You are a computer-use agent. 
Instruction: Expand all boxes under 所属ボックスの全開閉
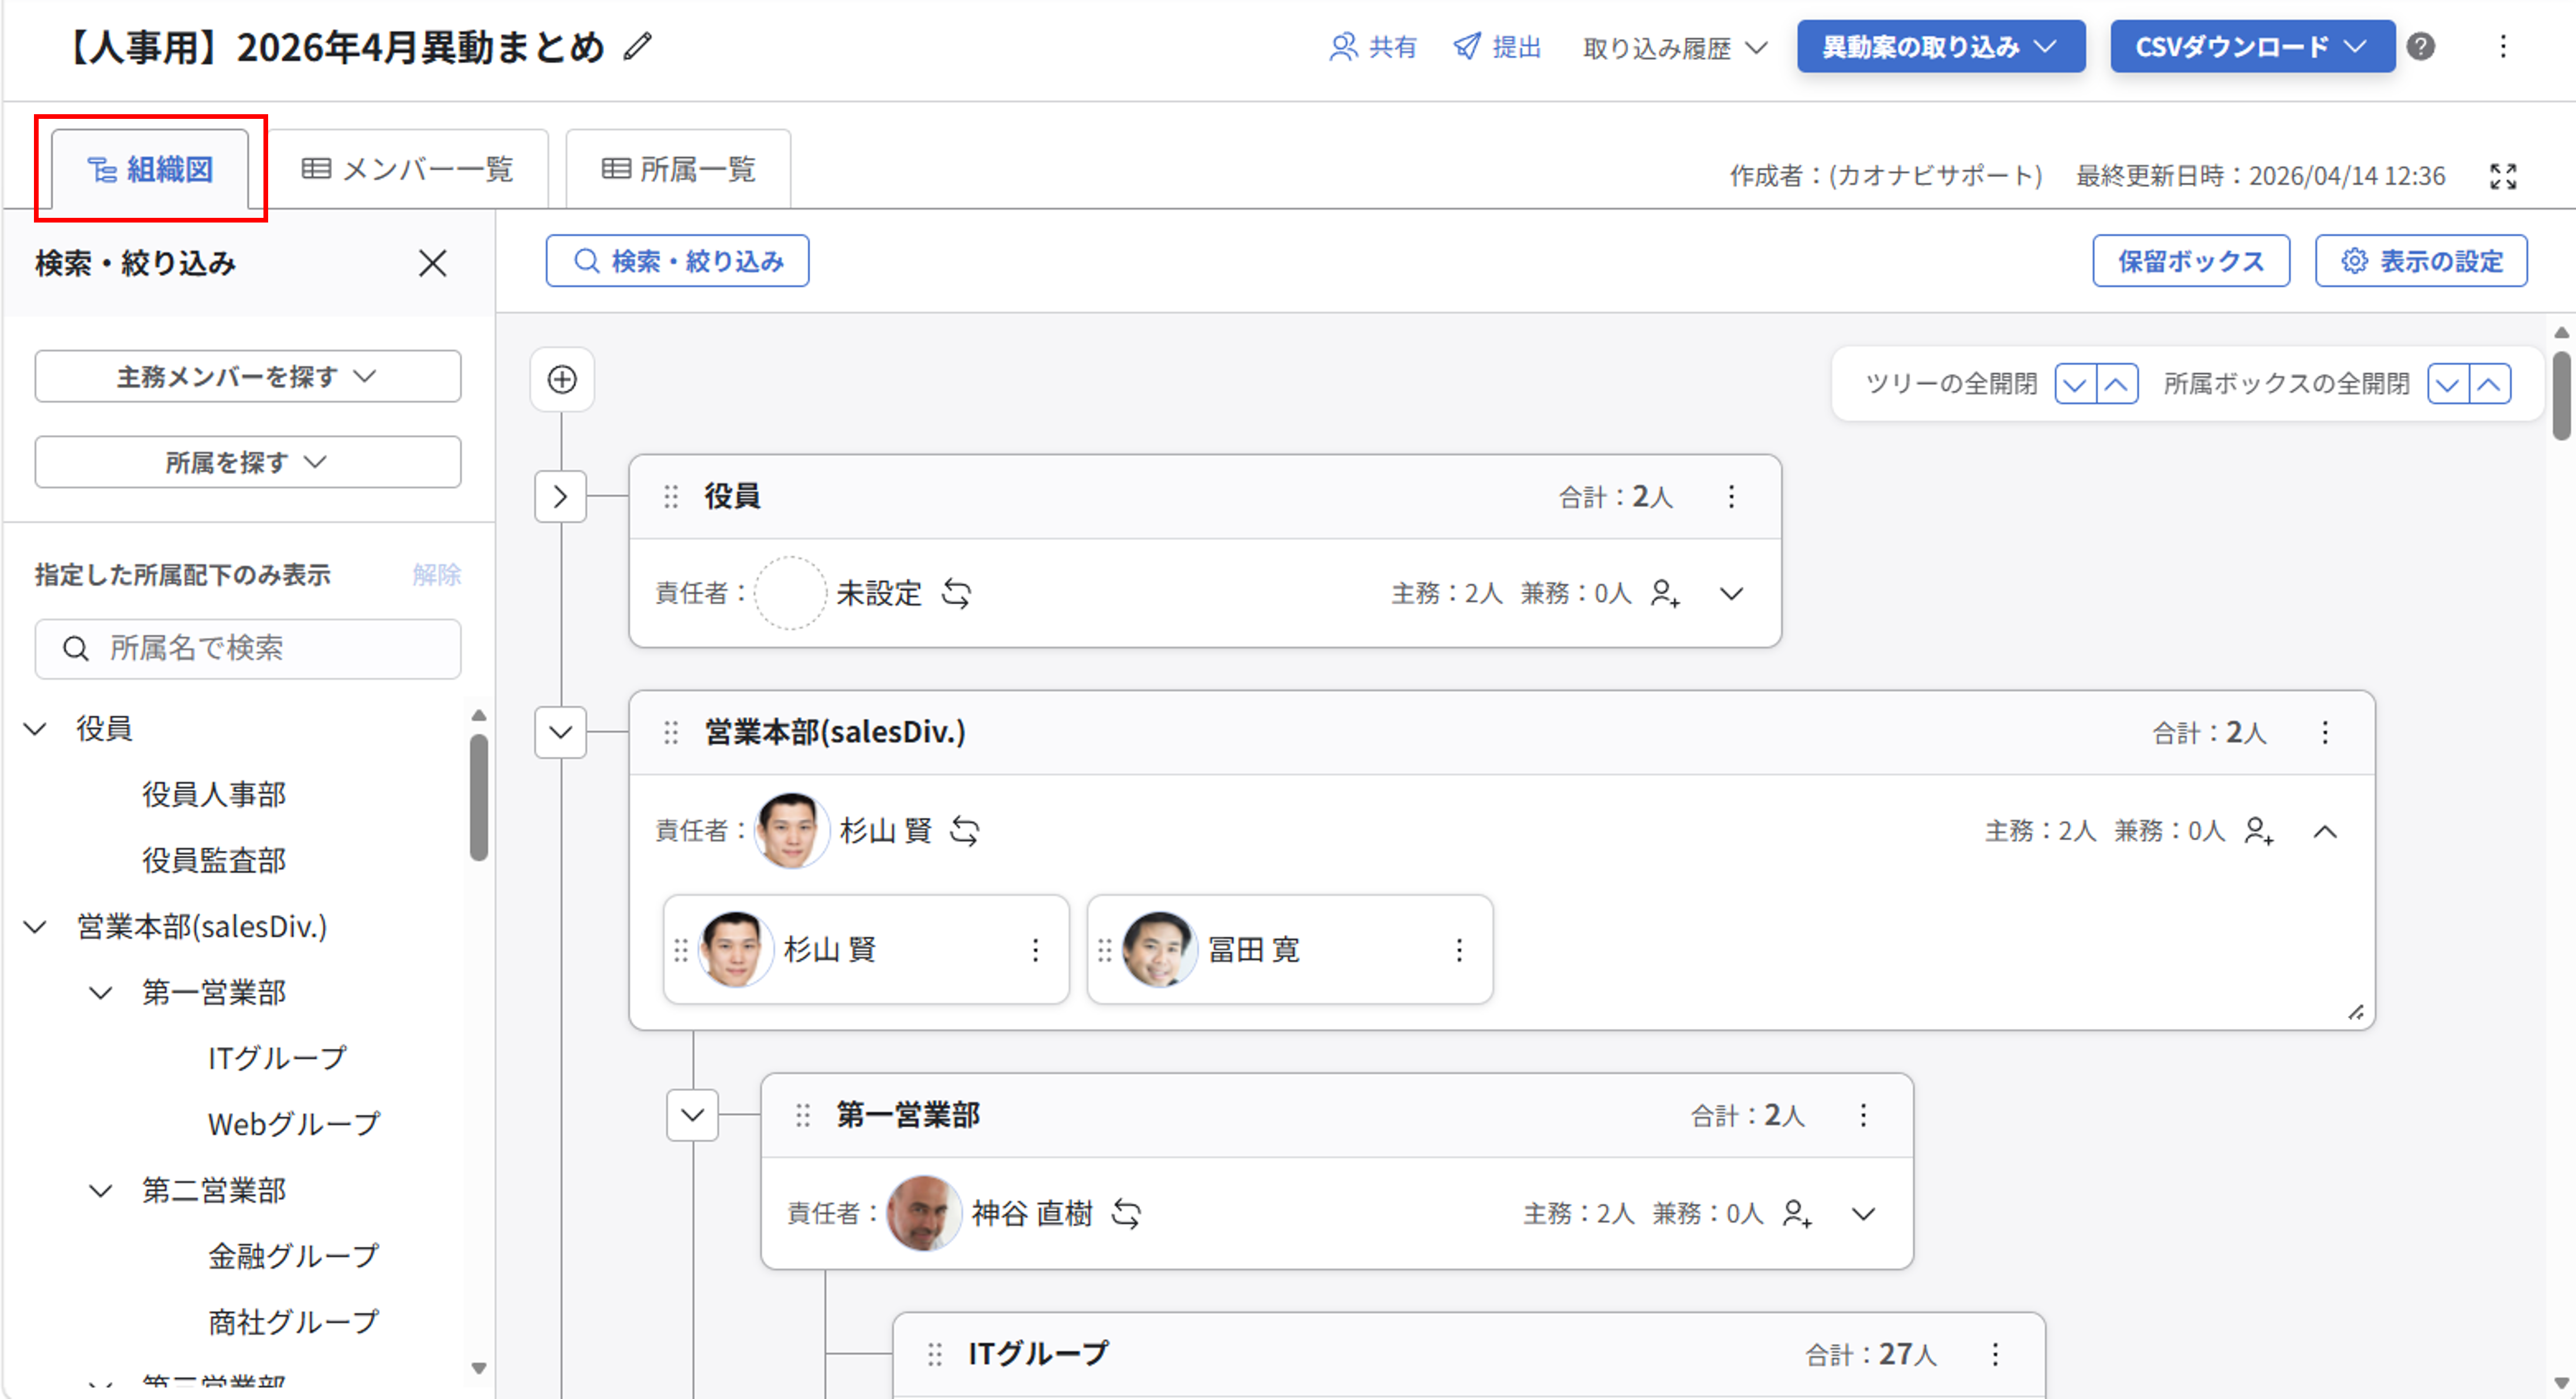coord(2448,384)
